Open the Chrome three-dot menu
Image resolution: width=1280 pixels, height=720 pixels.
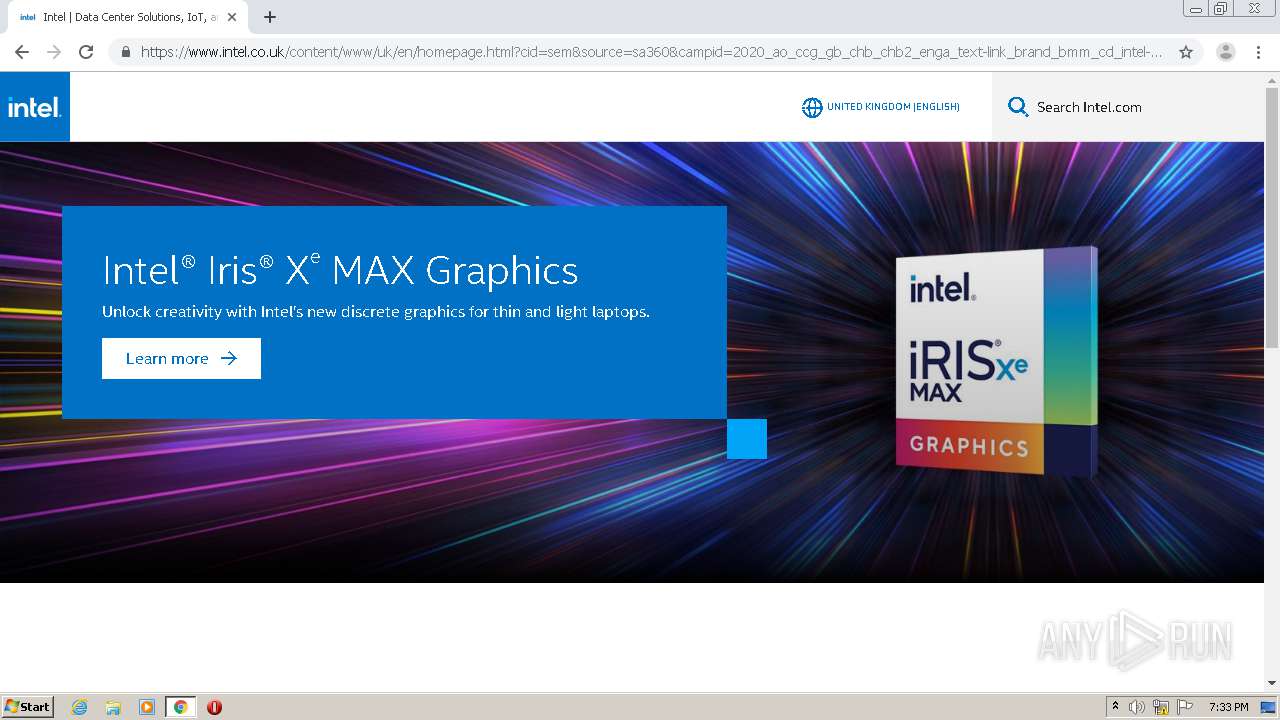point(1258,52)
